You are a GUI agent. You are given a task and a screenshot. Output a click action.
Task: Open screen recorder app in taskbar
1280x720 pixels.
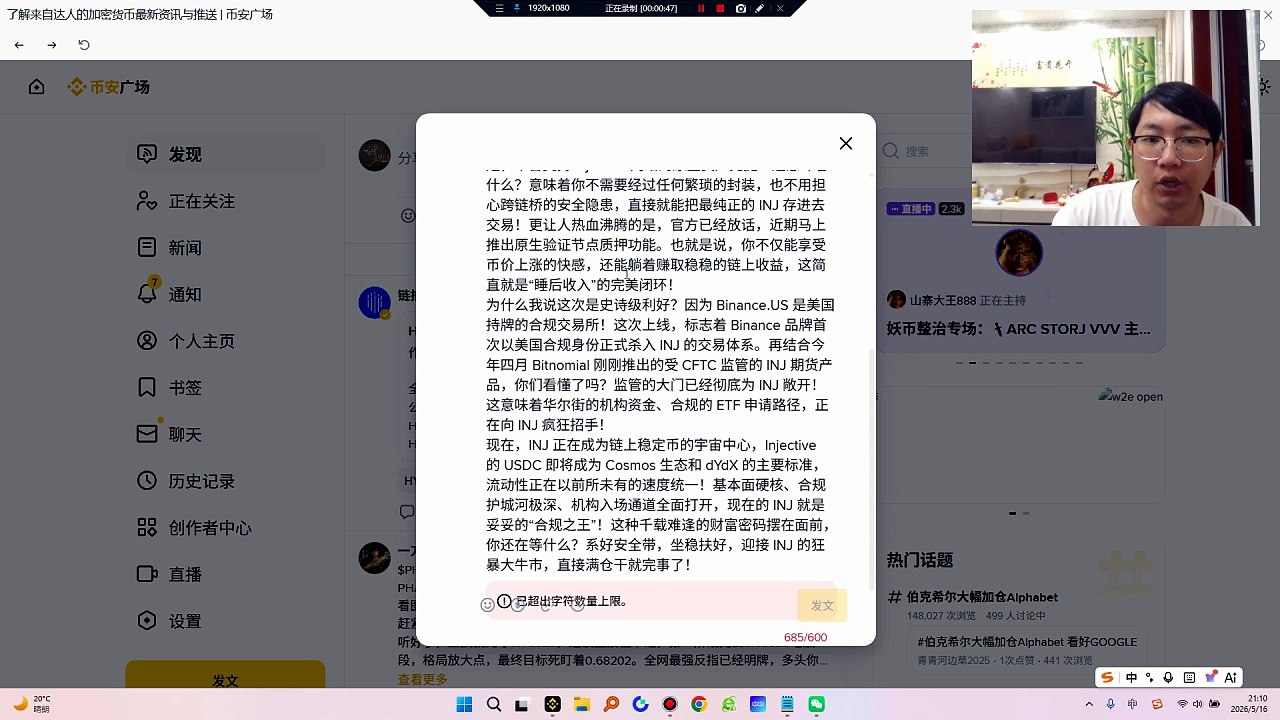tap(670, 704)
